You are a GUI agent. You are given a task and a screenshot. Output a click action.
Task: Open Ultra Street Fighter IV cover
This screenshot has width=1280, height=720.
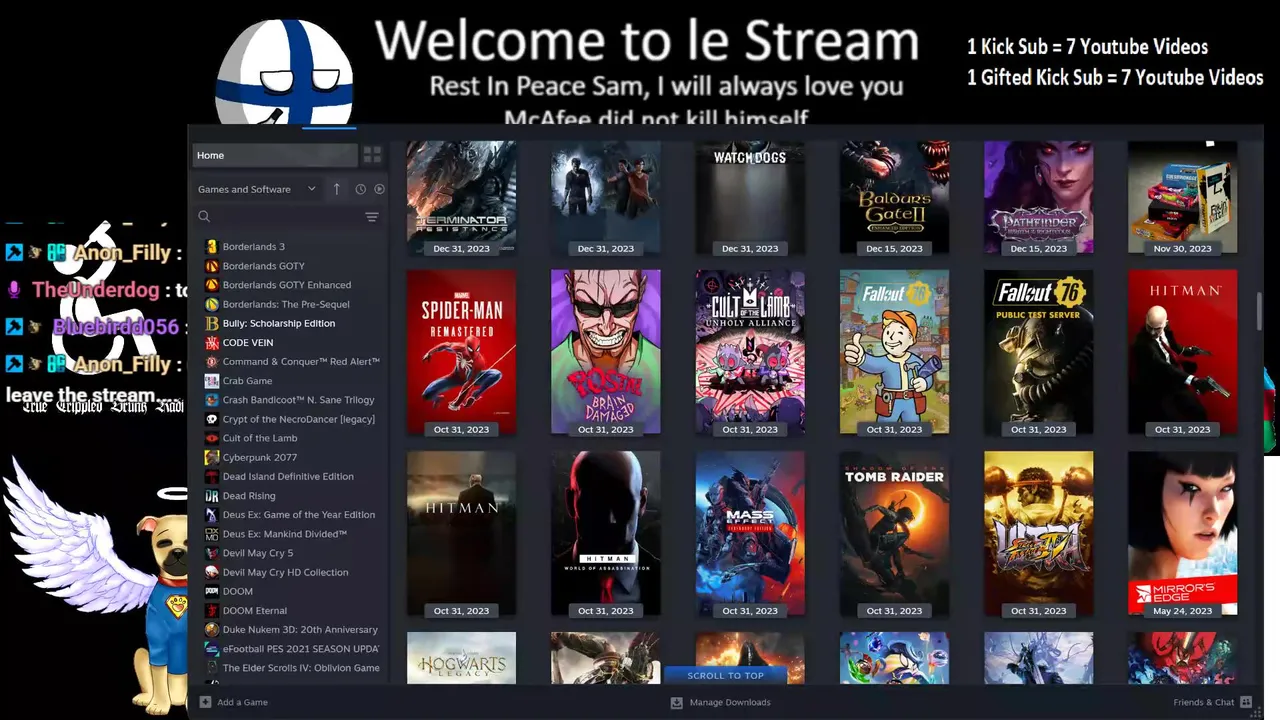(1038, 533)
